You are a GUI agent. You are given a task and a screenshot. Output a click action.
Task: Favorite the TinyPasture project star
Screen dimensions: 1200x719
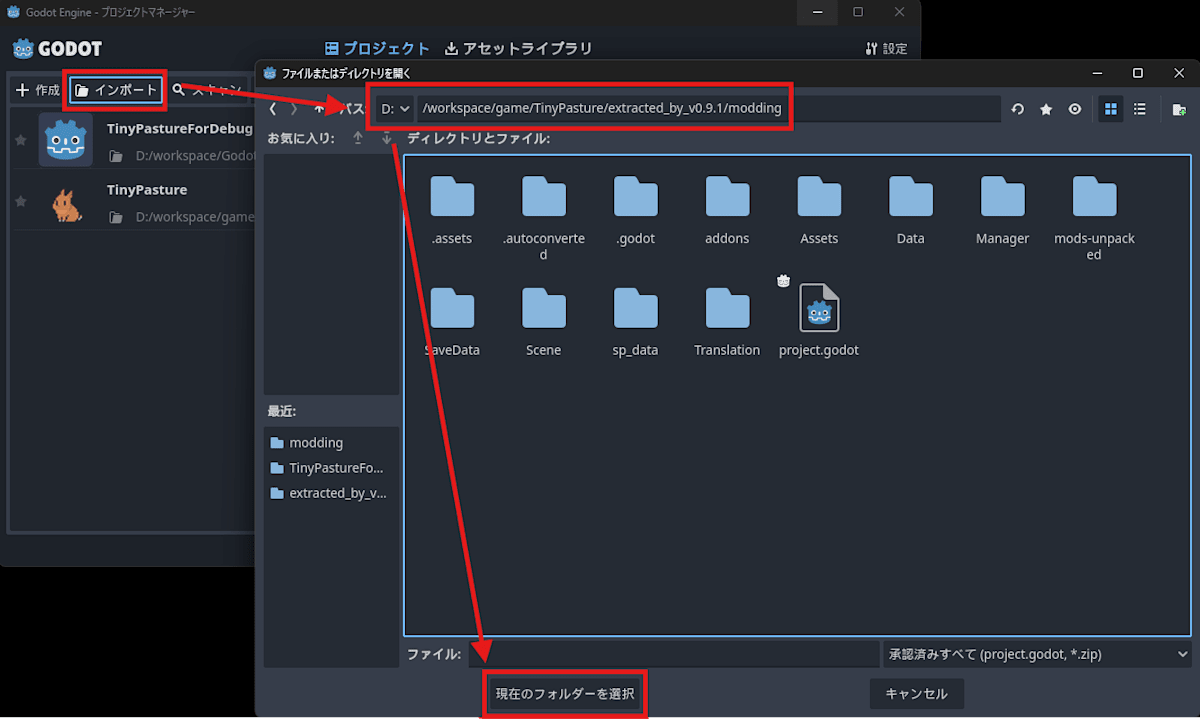click(21, 202)
